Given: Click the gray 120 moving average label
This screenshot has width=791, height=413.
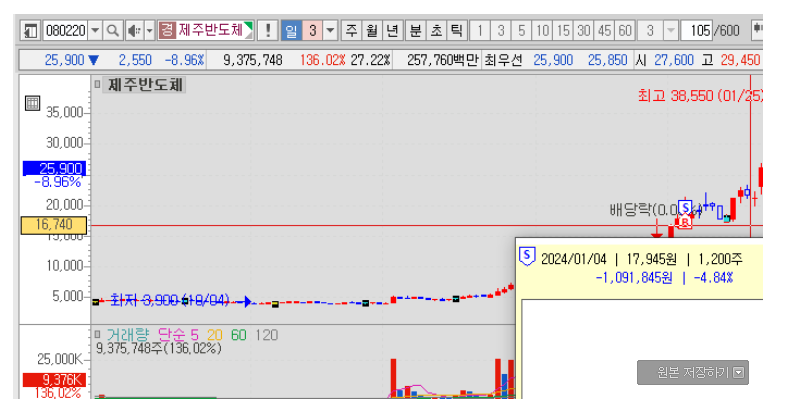Looking at the screenshot, I should (266, 335).
